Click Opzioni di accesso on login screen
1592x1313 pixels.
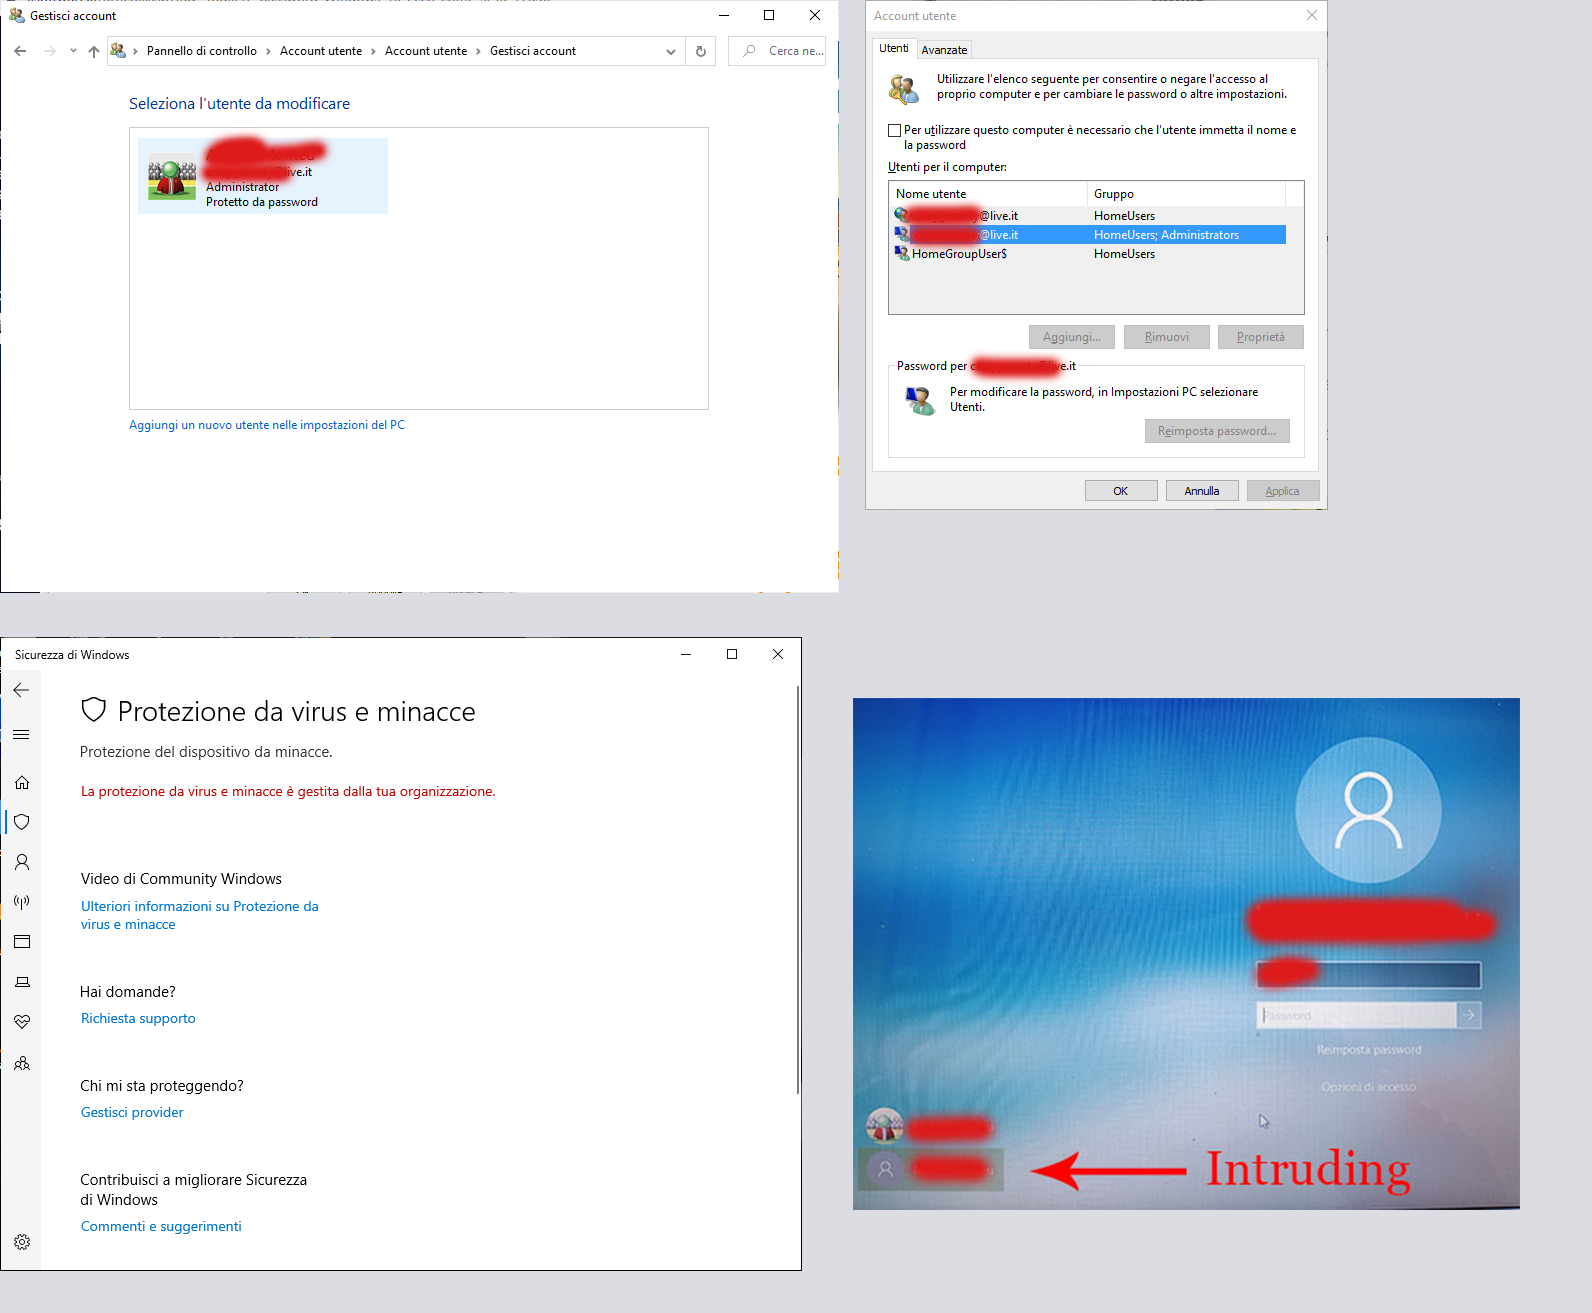pyautogui.click(x=1368, y=1087)
